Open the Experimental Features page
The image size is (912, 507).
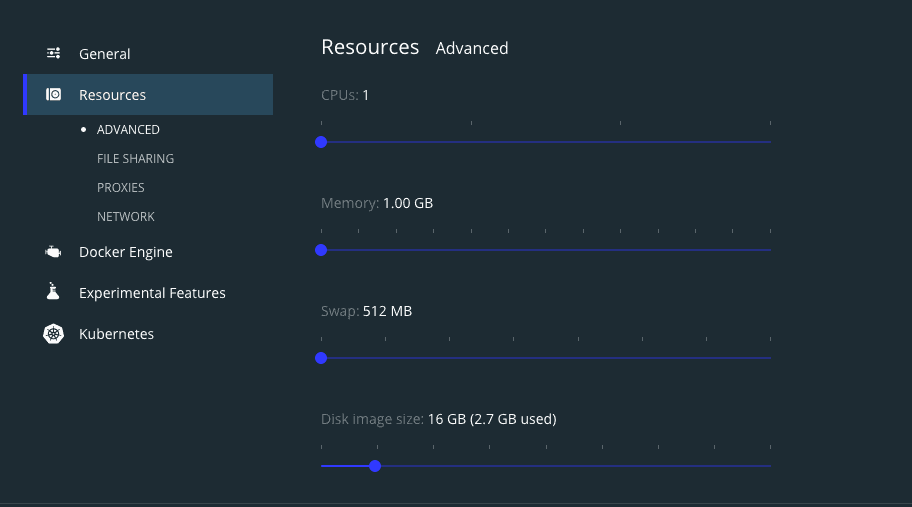(x=152, y=293)
